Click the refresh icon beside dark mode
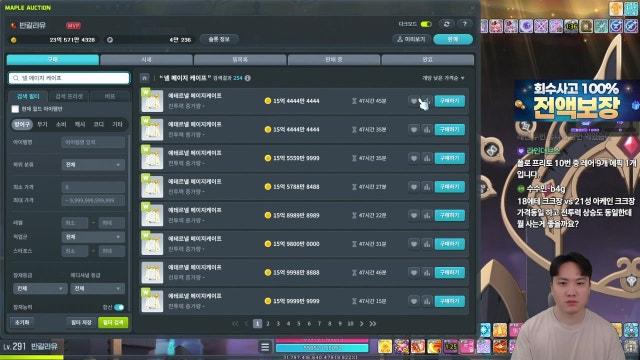This screenshot has height=360, width=640. [447, 24]
